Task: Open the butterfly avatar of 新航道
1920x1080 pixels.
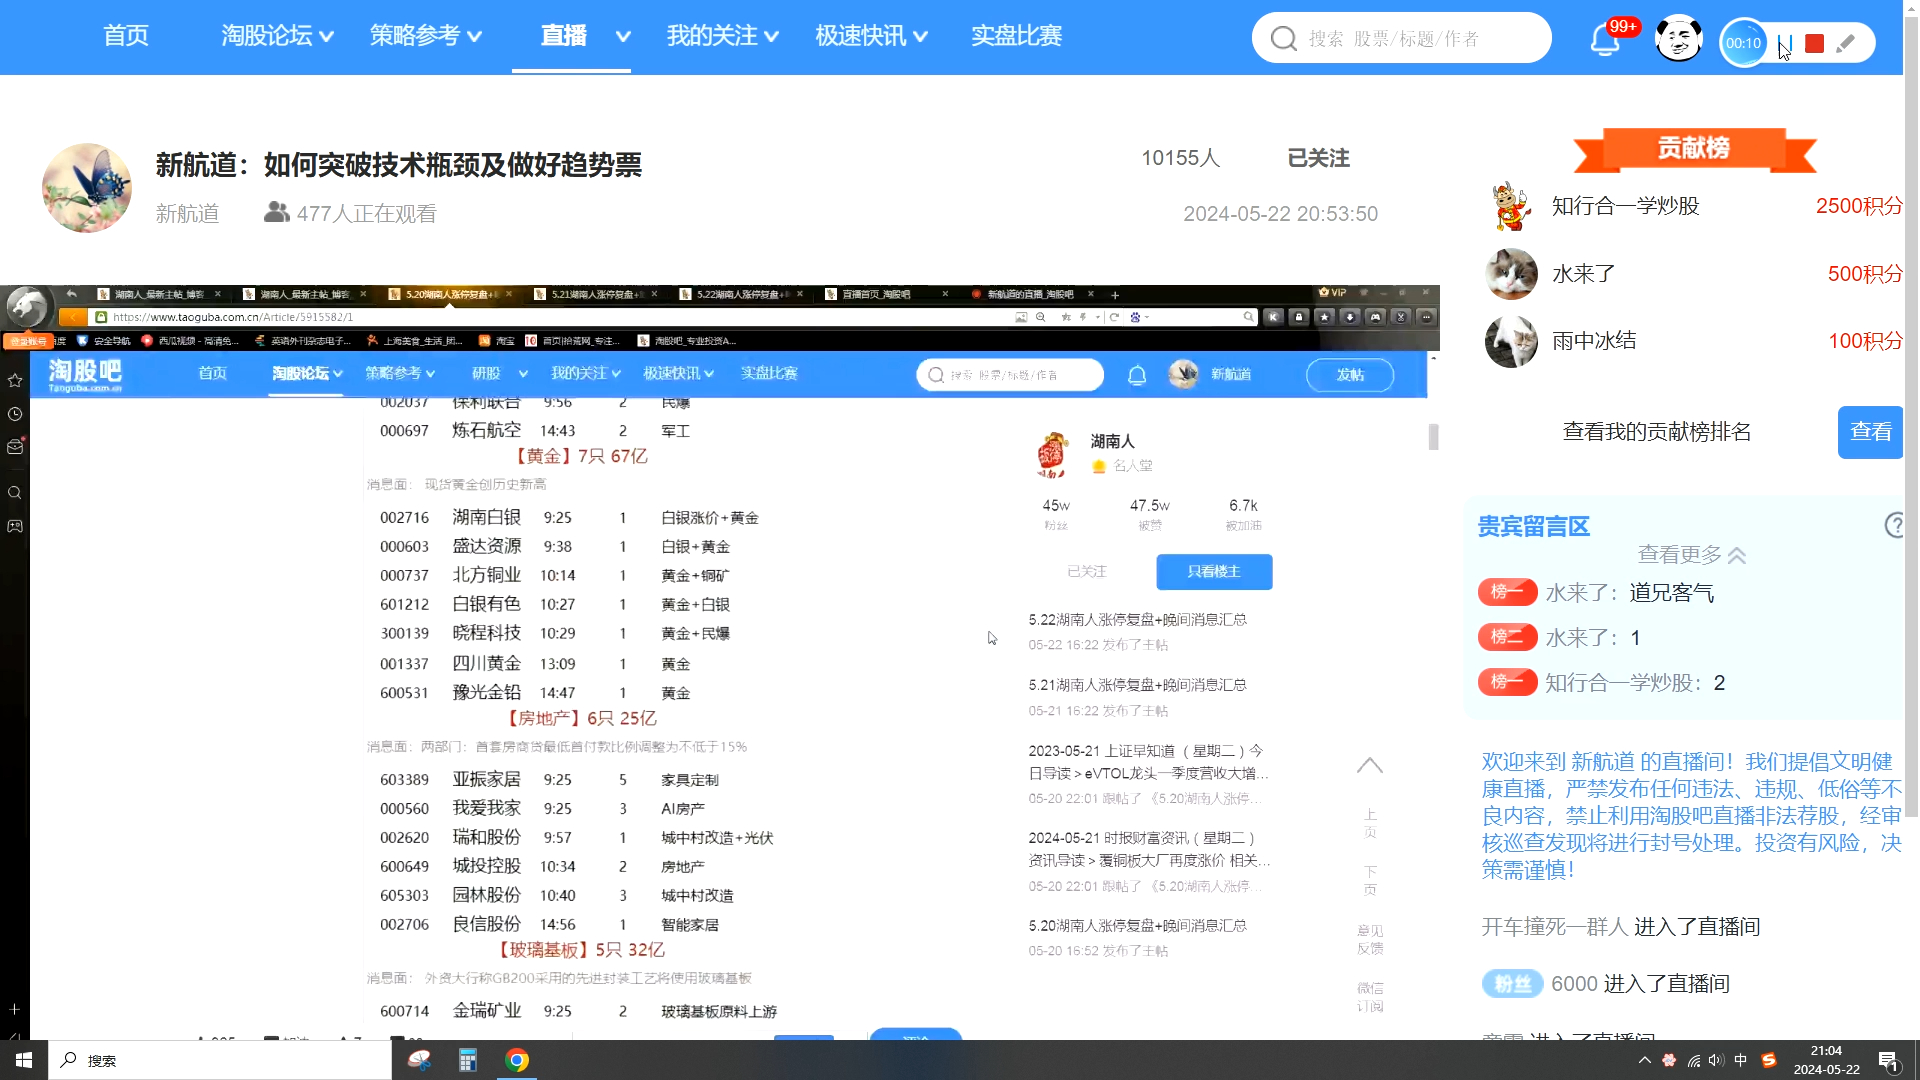Action: click(x=87, y=188)
